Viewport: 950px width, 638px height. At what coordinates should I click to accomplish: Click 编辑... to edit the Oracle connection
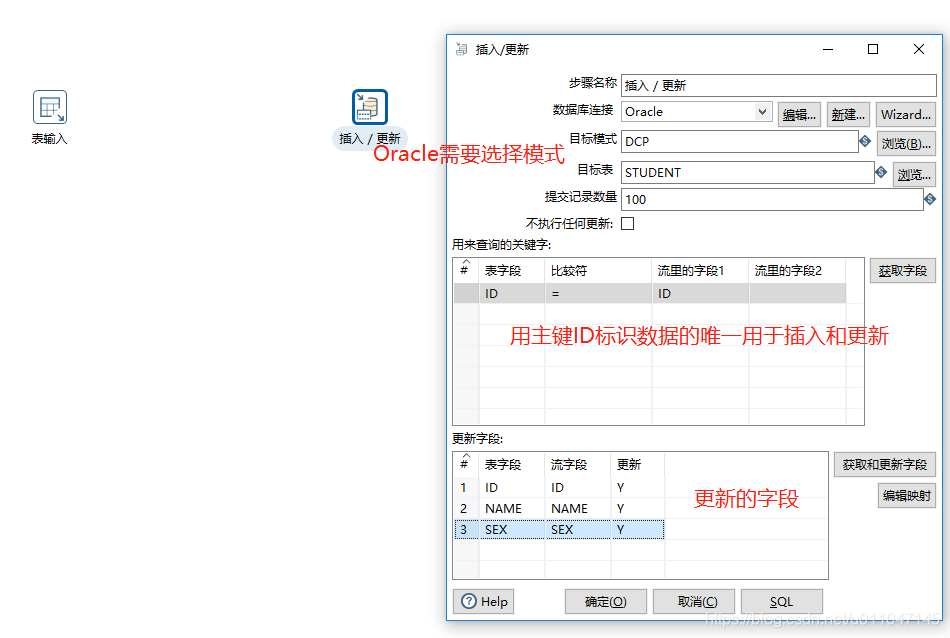click(x=799, y=113)
